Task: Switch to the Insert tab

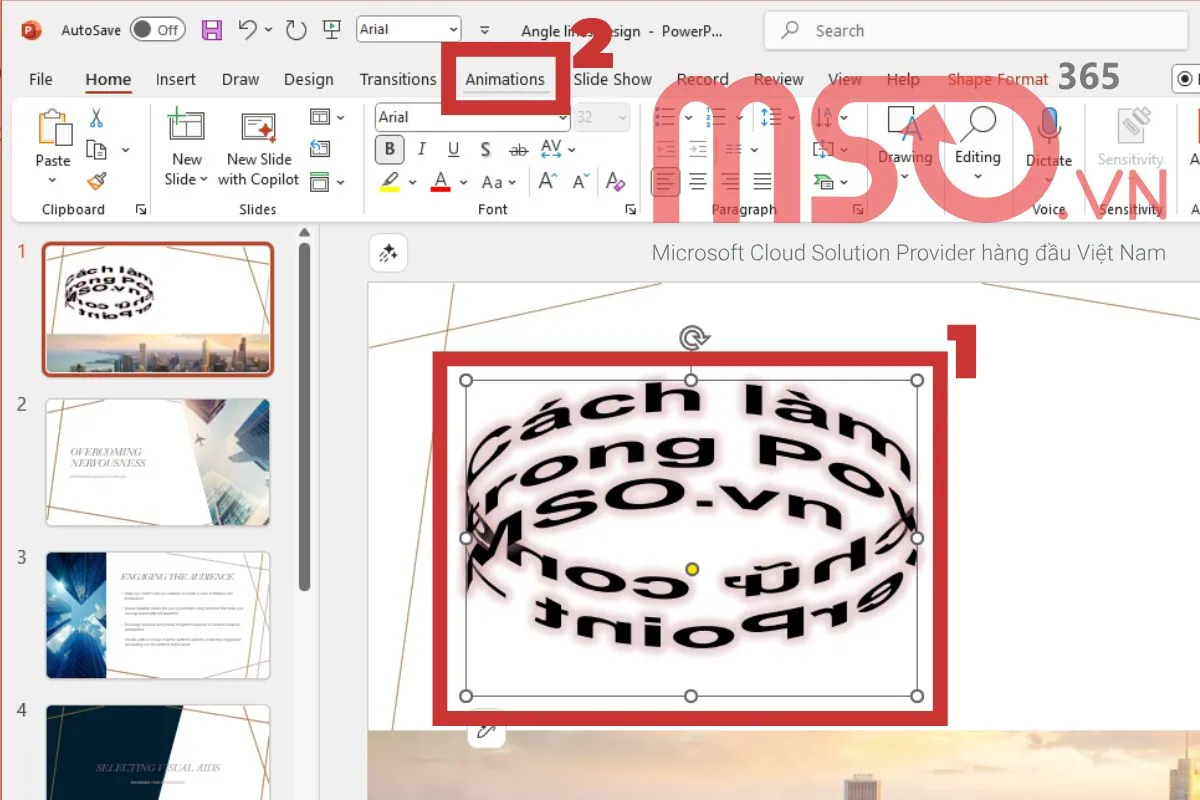Action: (176, 79)
